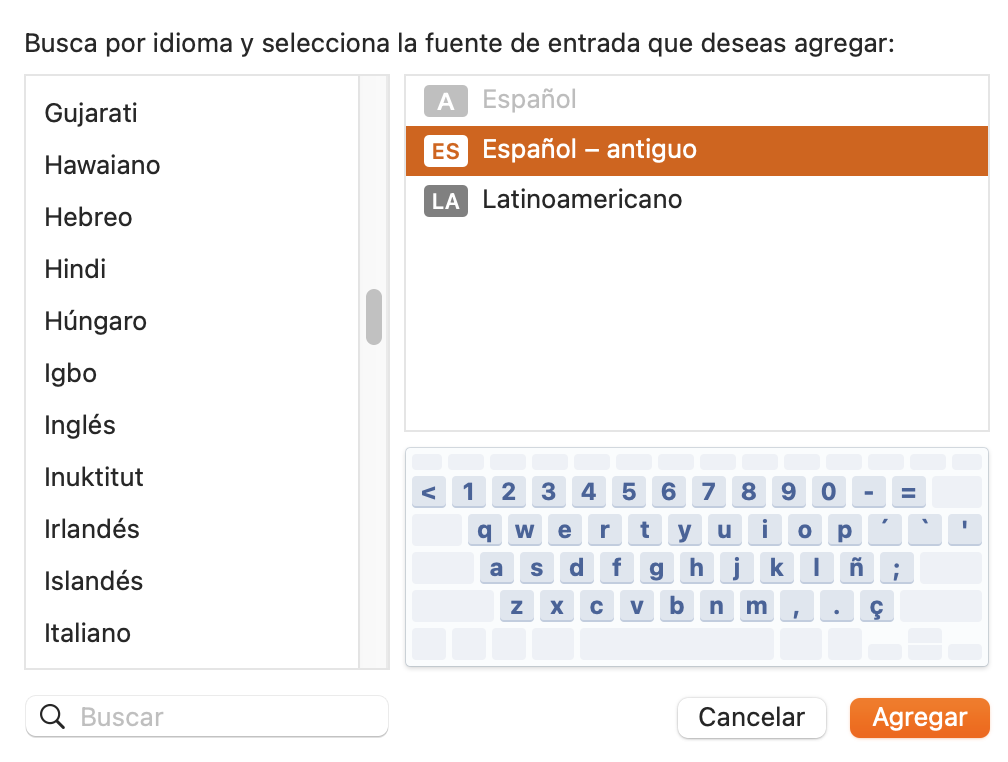Select Hebreo from the language list
This screenshot has height=762, width=1008.
point(88,217)
